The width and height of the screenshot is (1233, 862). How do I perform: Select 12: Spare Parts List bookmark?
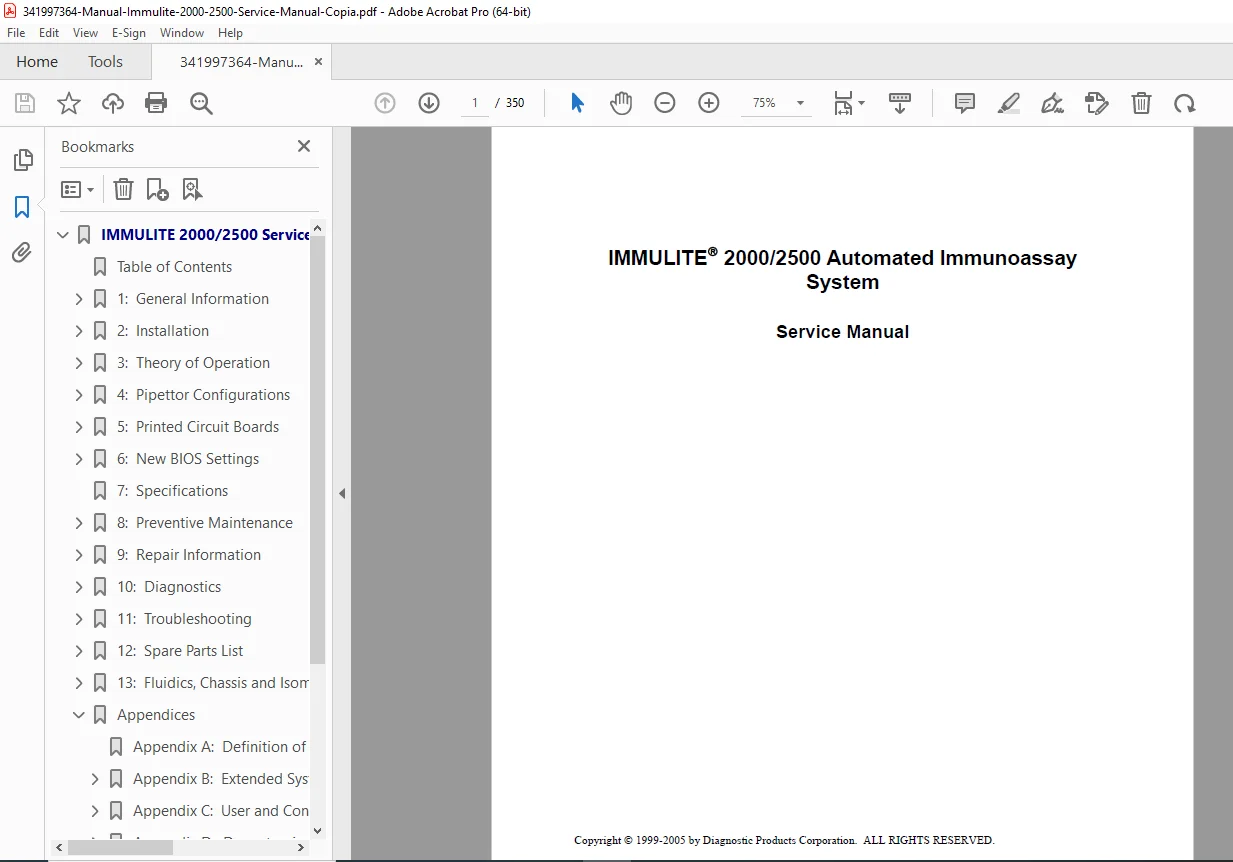180,651
